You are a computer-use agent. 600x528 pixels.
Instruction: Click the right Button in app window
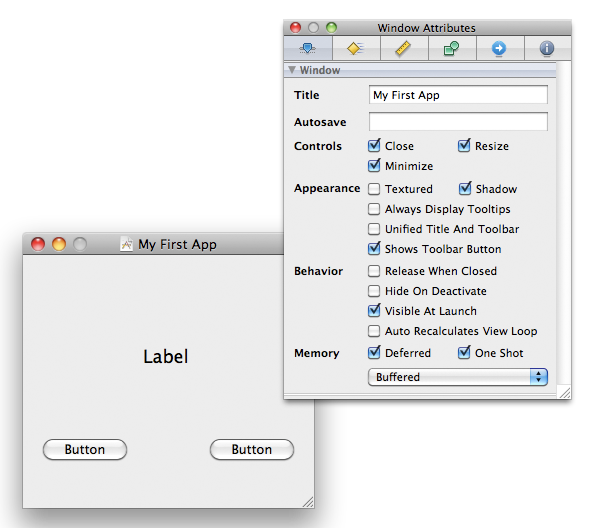(x=251, y=450)
